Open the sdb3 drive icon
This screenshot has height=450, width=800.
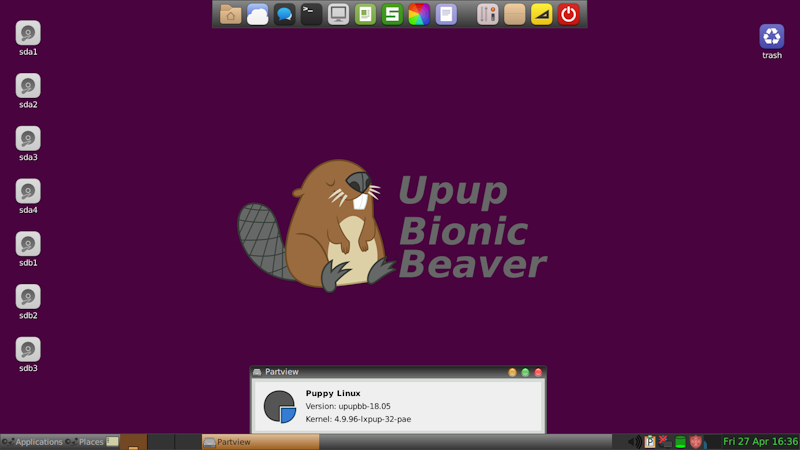[x=28, y=354]
